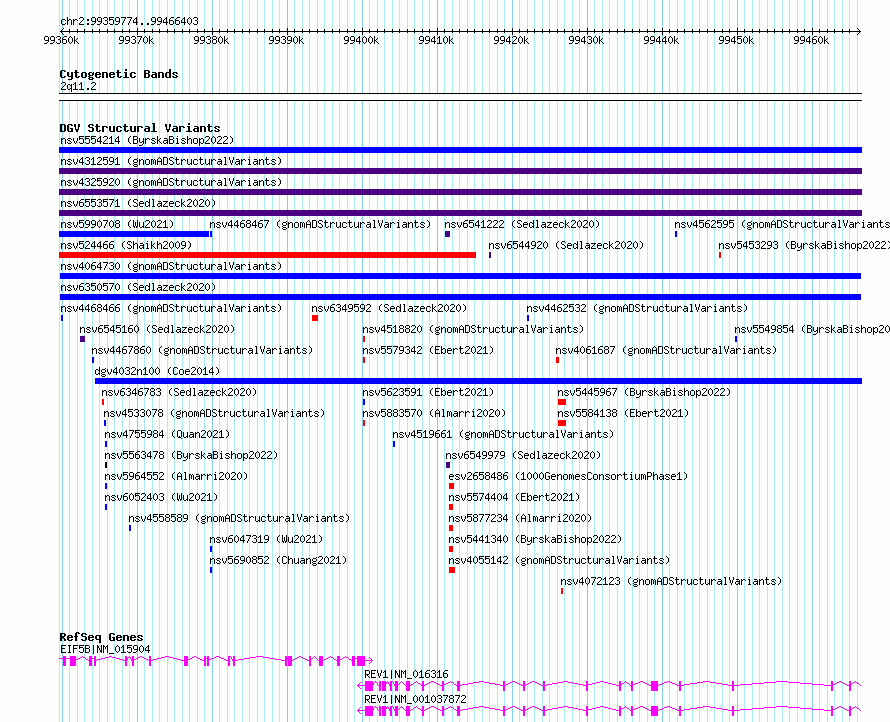This screenshot has height=722, width=890.
Task: Click nsv5445967 (ByrskaBishop2022) label
Action: pyautogui.click(x=644, y=392)
